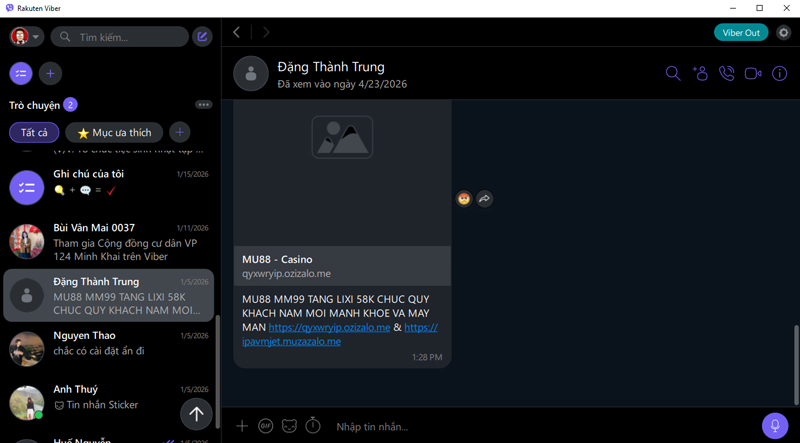The height and width of the screenshot is (443, 800).
Task: Click Nguyen Thao profile photo
Action: 27,349
